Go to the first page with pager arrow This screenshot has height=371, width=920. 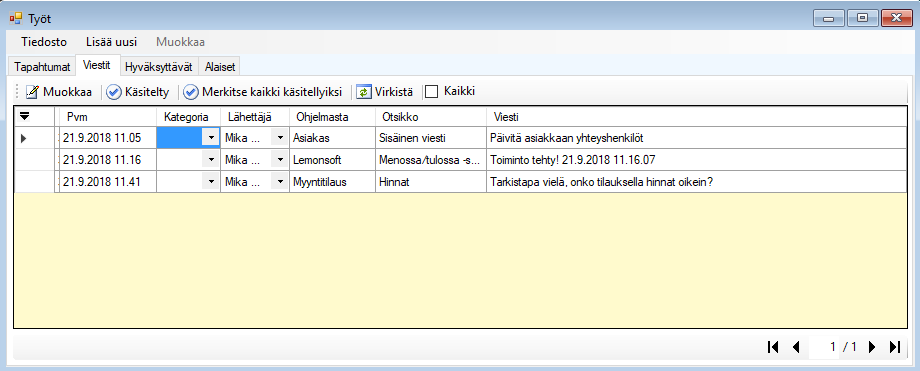click(x=773, y=347)
